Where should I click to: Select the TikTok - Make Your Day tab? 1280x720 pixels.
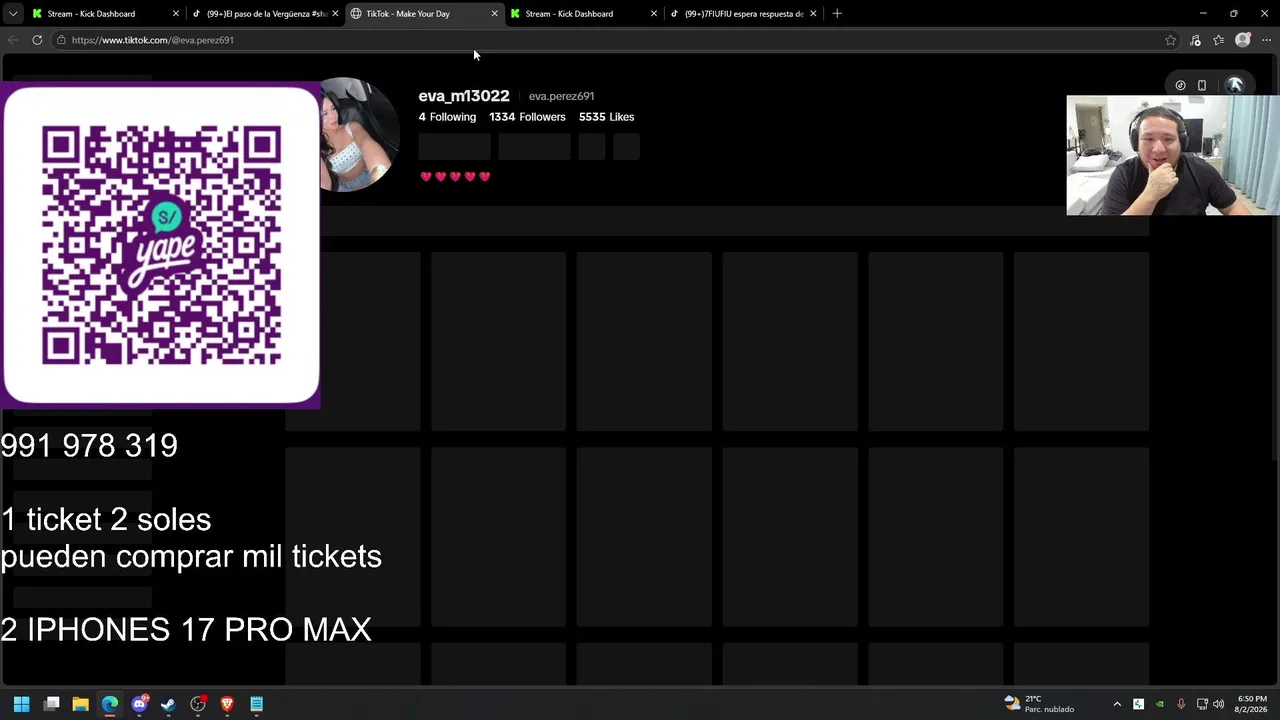click(424, 14)
